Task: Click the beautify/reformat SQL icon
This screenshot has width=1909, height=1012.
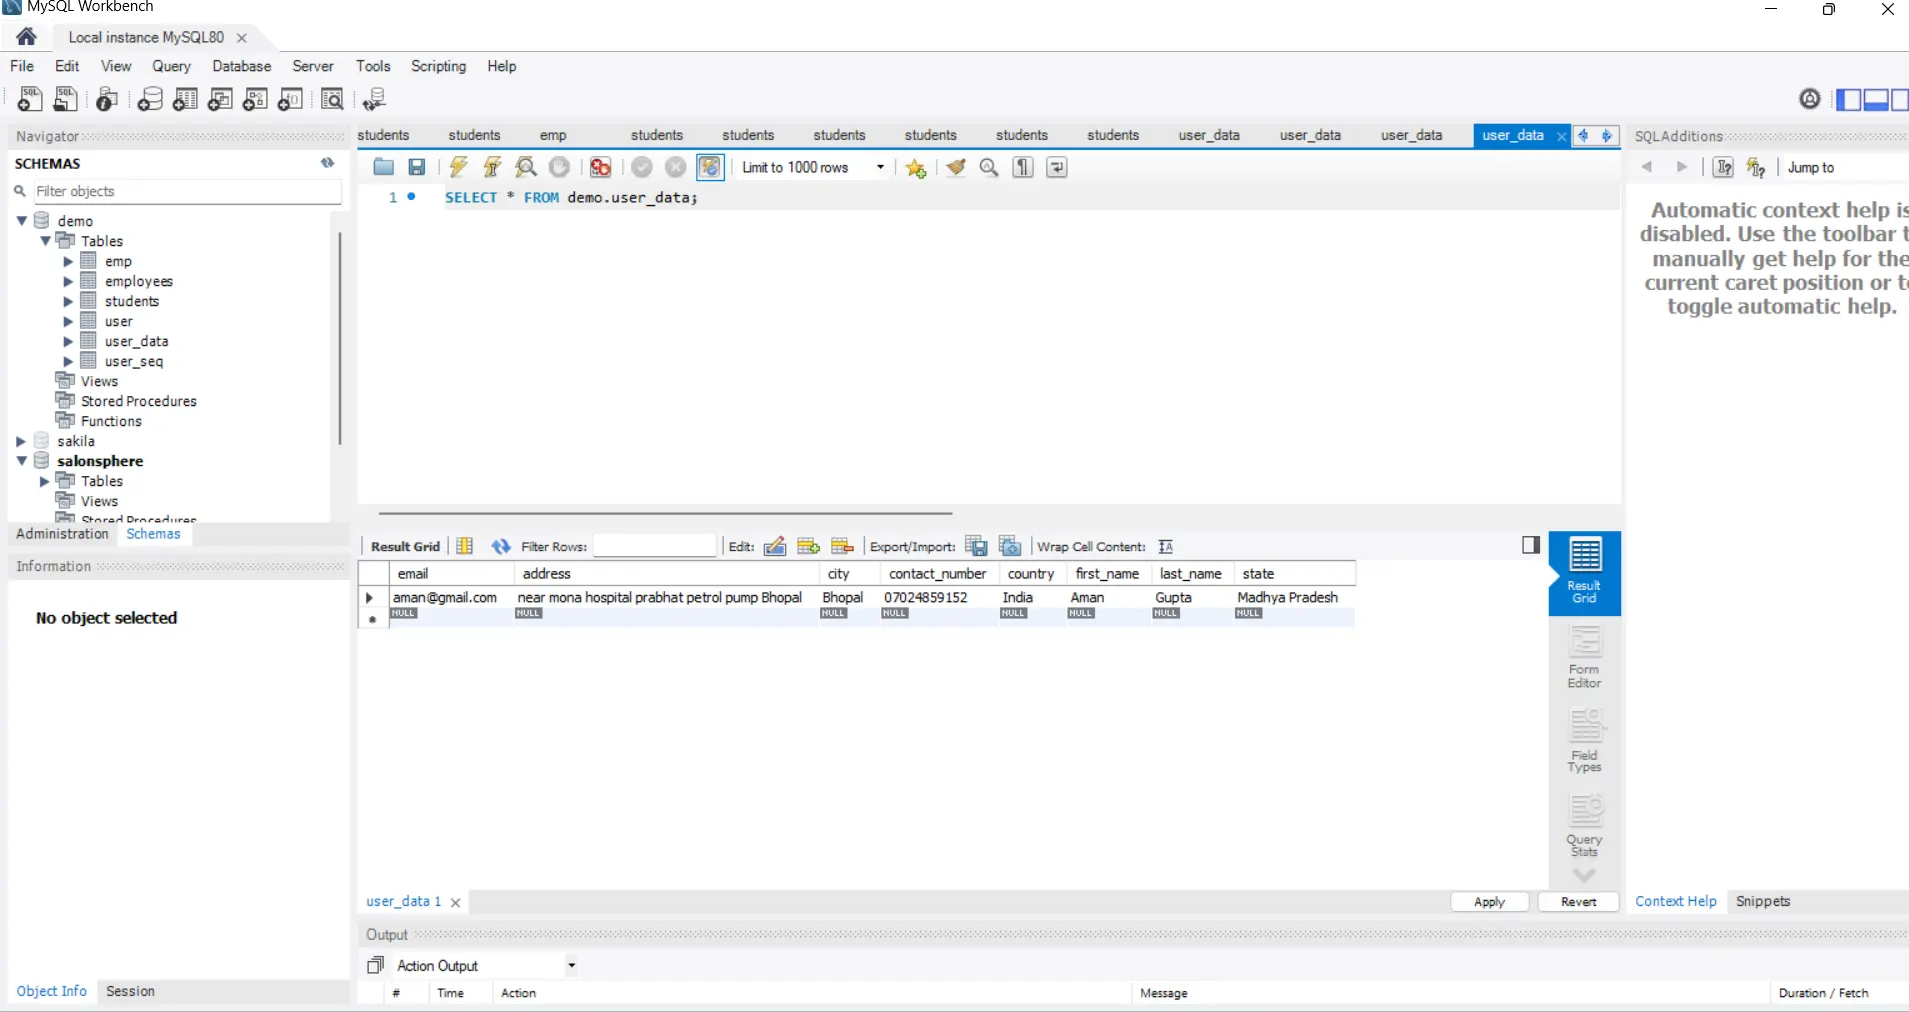Action: point(957,167)
